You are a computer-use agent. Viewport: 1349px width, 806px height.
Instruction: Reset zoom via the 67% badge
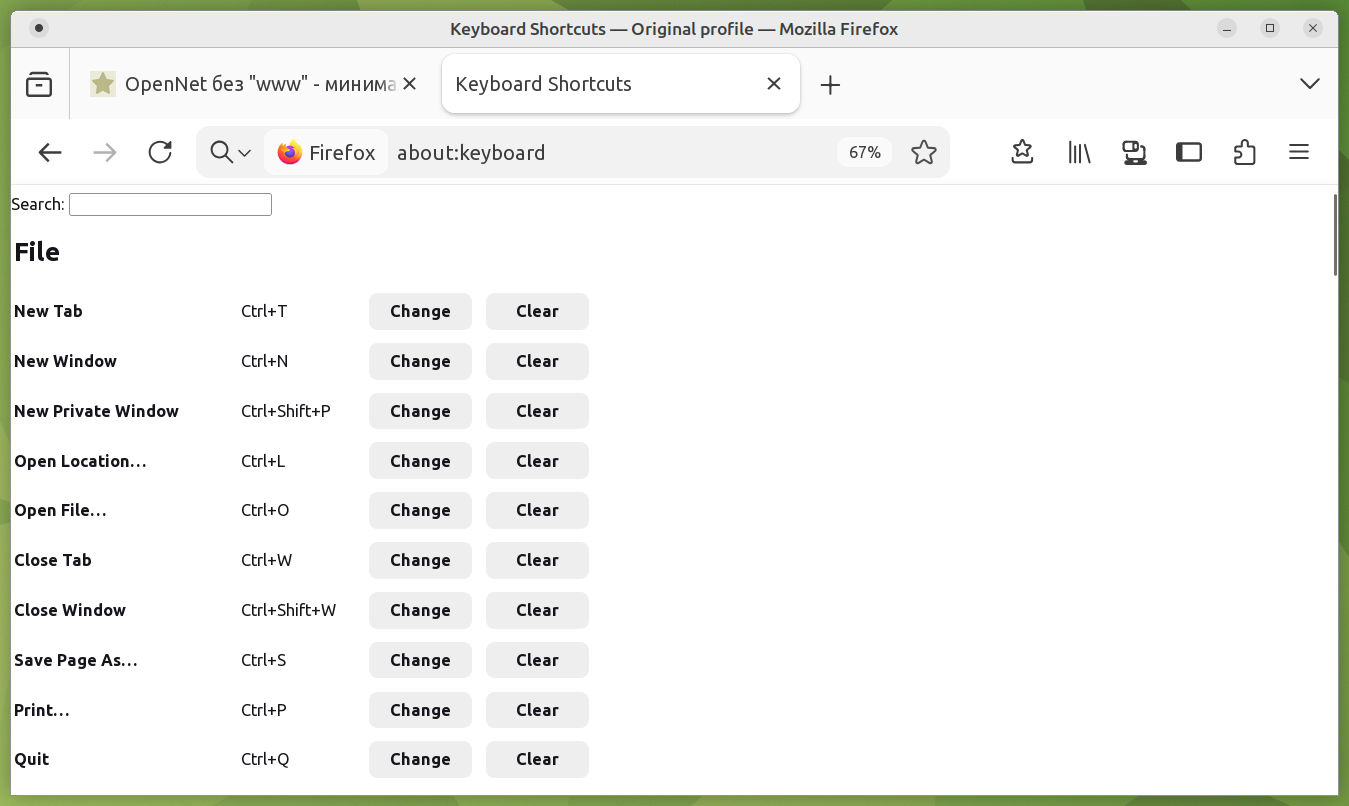click(864, 152)
